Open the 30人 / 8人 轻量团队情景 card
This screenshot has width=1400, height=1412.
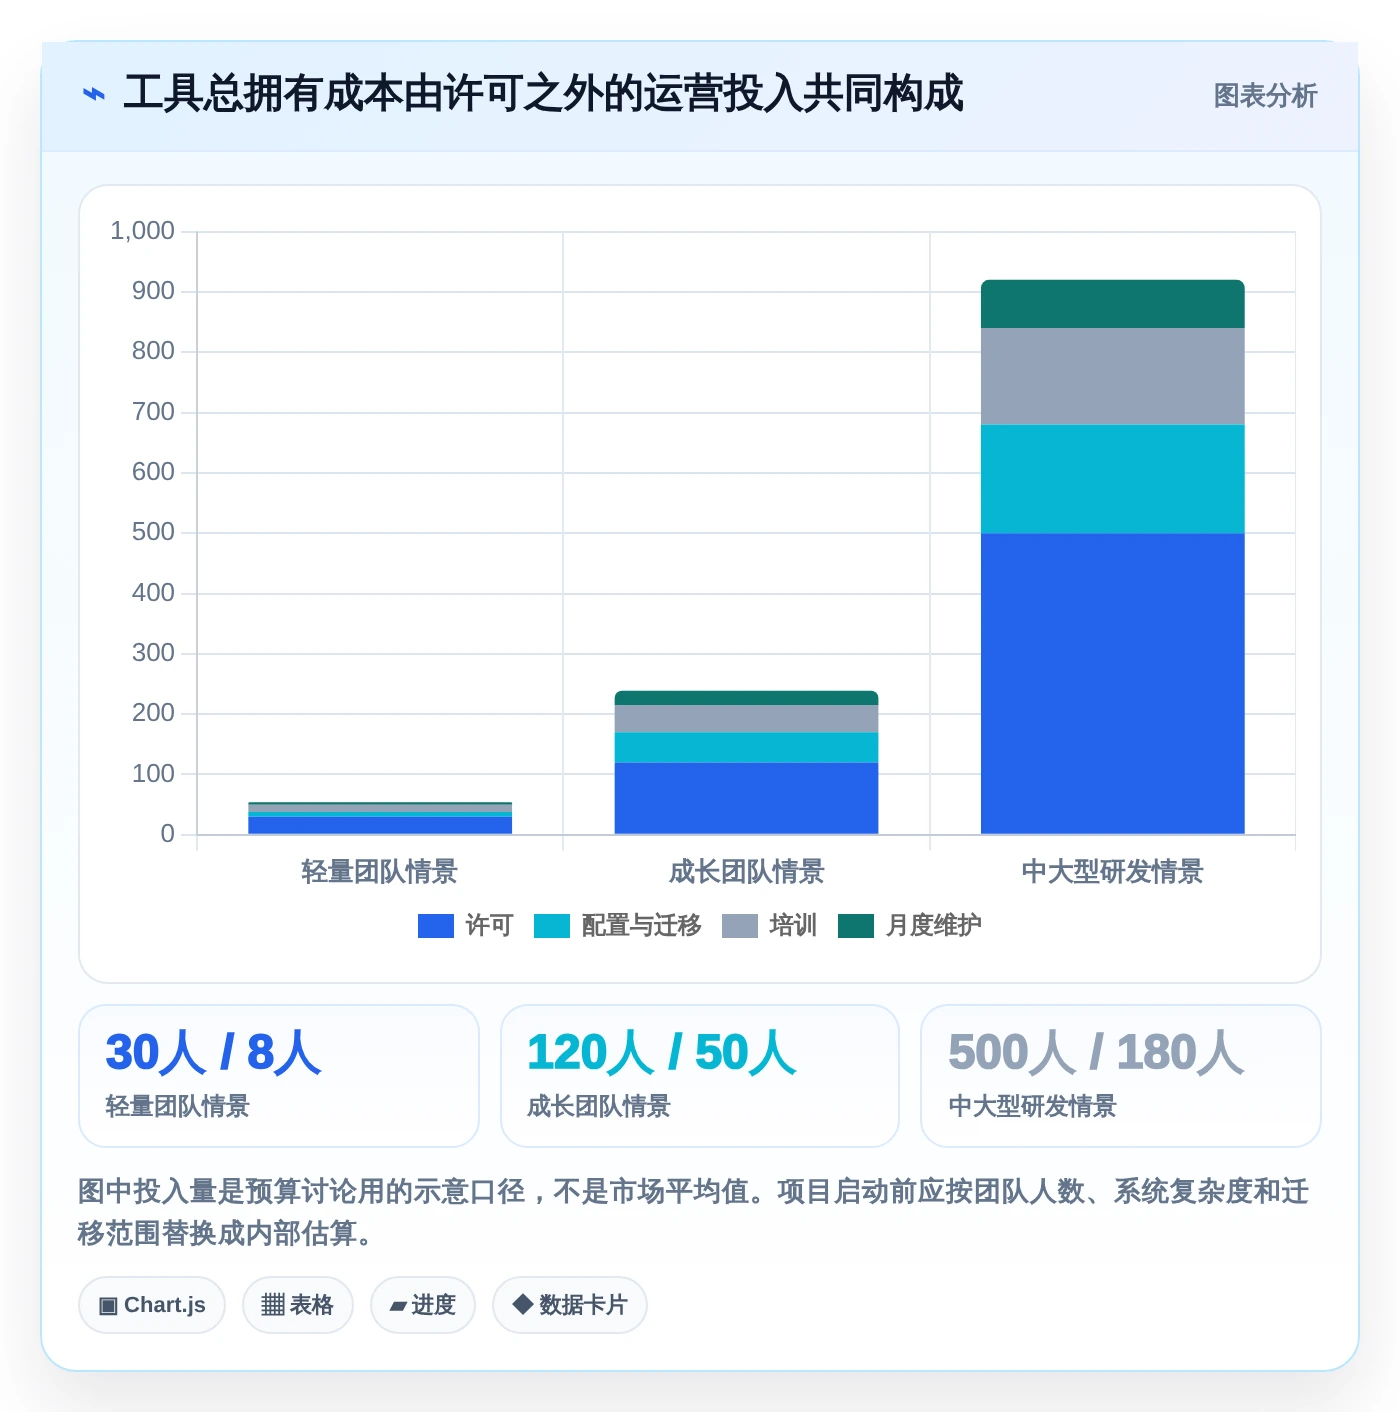[x=279, y=1076]
